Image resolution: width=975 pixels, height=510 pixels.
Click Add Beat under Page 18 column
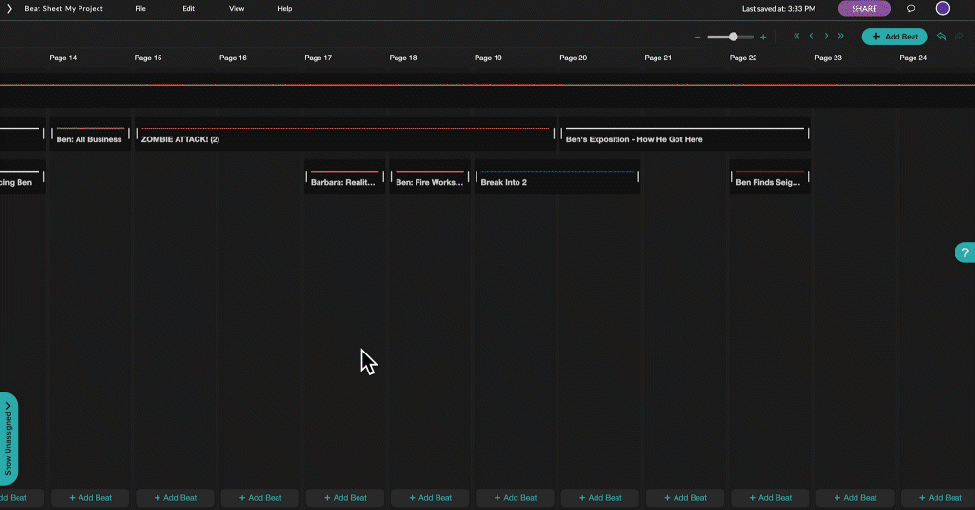tap(430, 498)
